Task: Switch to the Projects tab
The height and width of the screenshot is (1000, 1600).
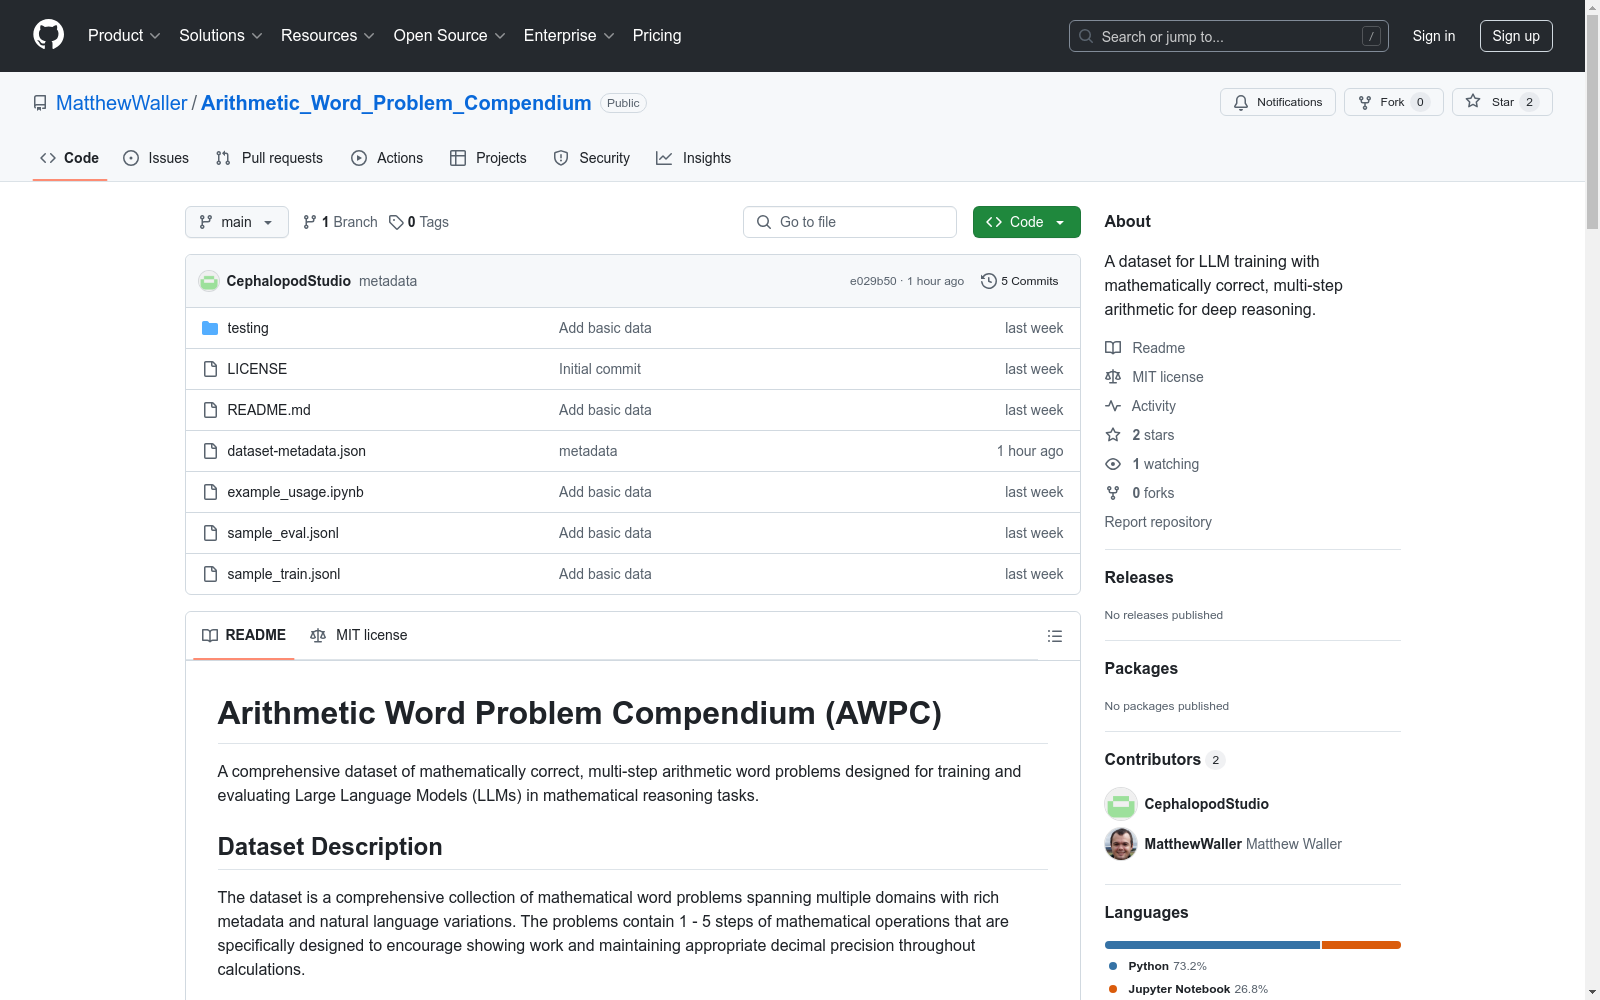Action: coord(488,158)
